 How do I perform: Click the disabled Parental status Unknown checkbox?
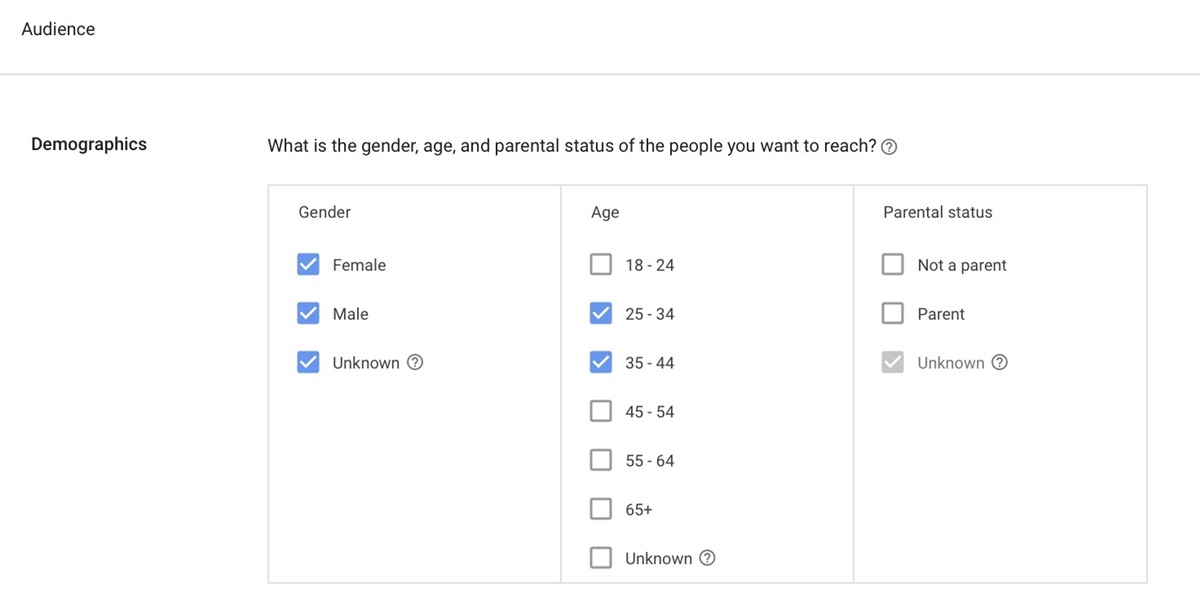[893, 363]
